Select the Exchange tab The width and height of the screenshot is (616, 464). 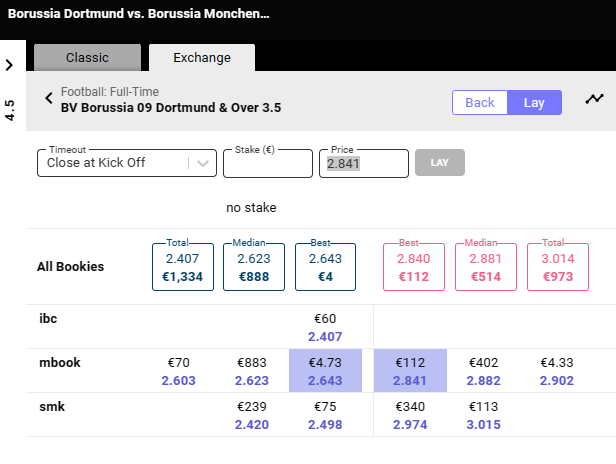pyautogui.click(x=202, y=57)
